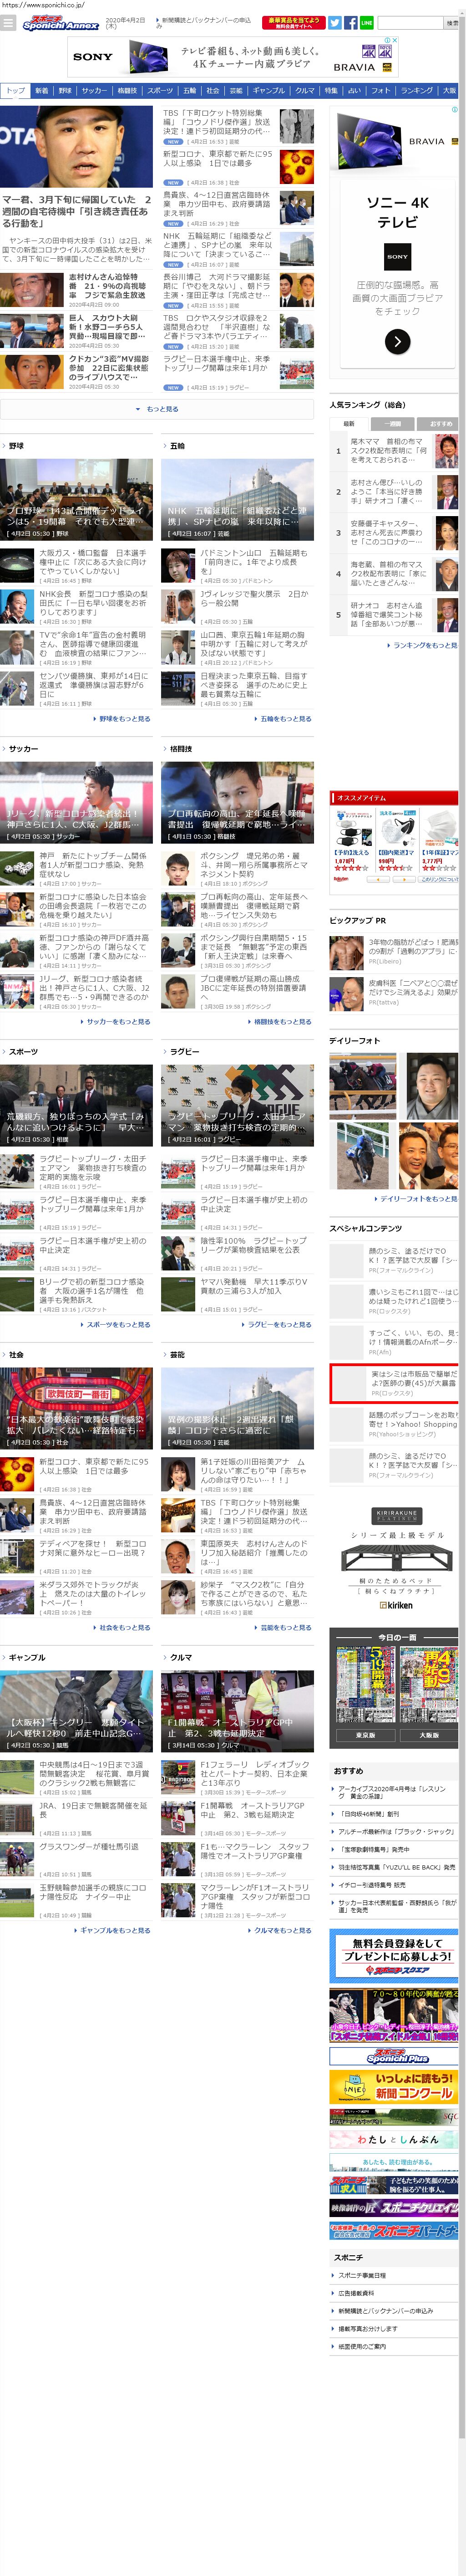Open ranking item 5 about 研ナオコ

tap(394, 615)
